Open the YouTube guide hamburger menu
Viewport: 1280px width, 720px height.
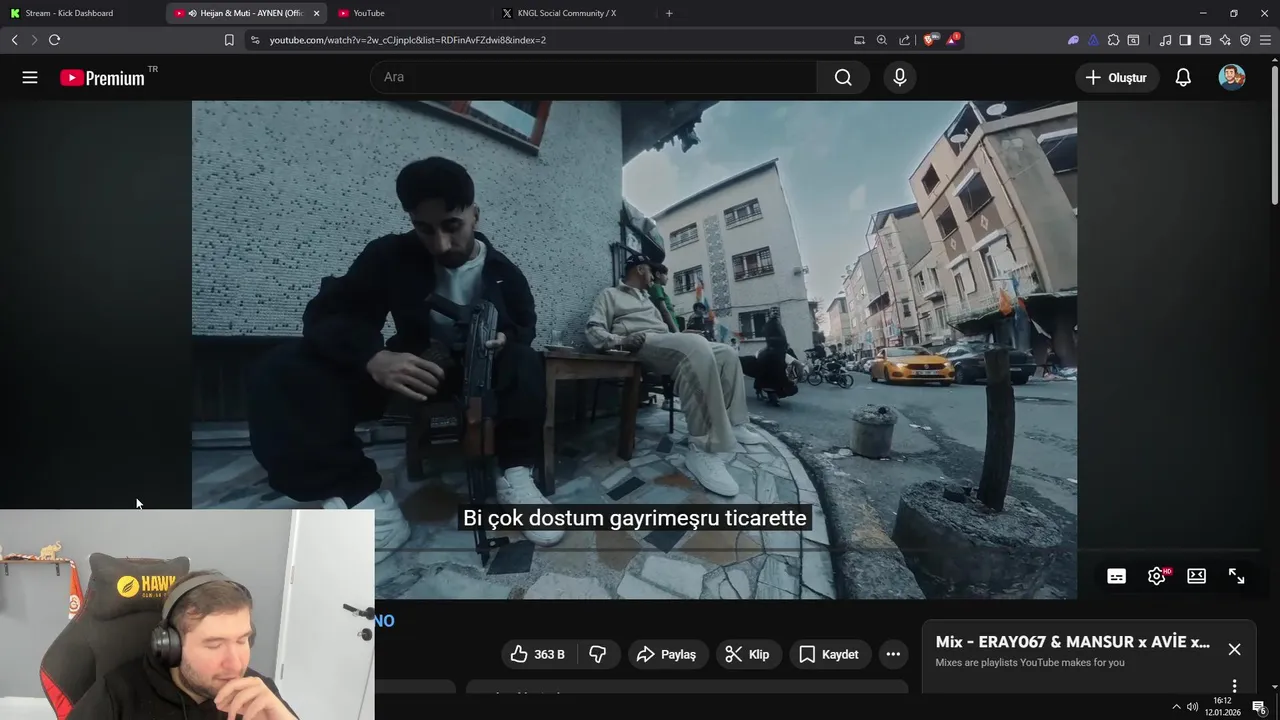30,77
